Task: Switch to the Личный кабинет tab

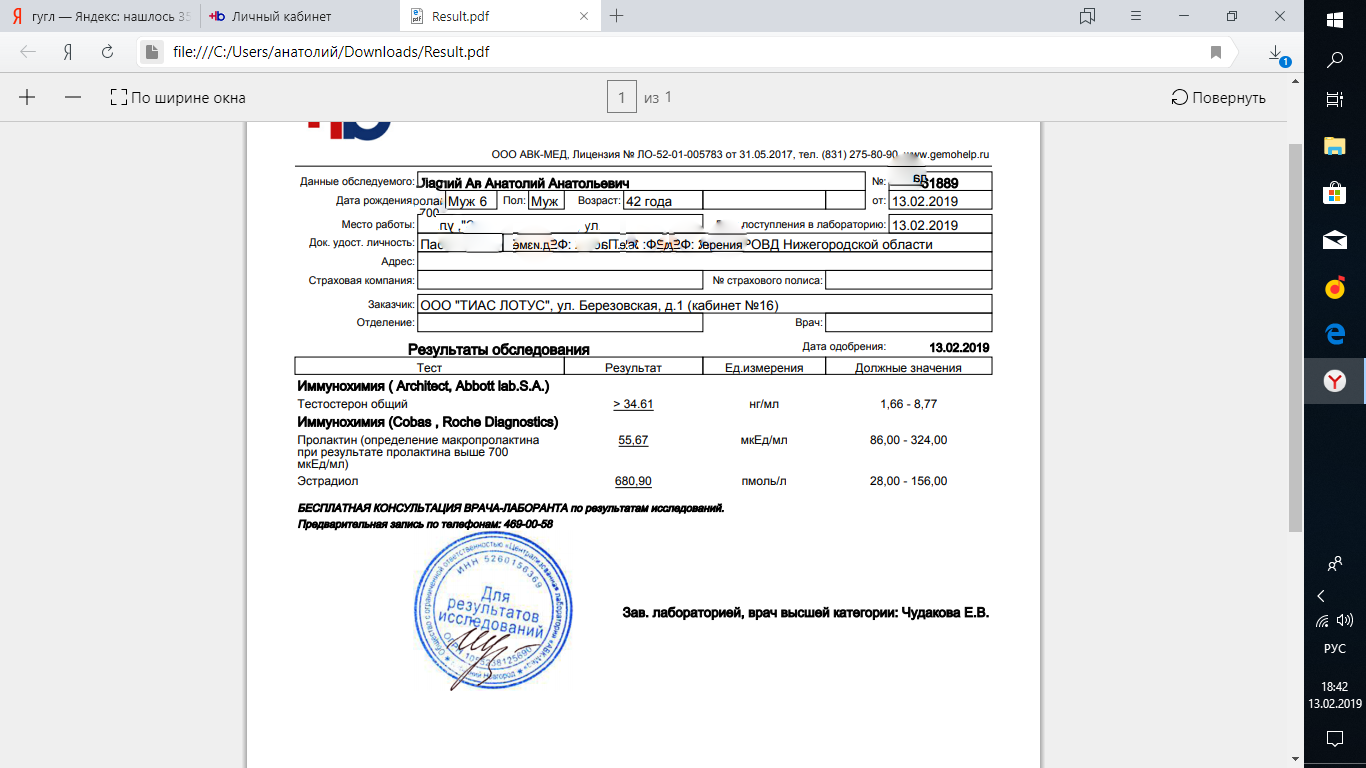Action: [280, 16]
